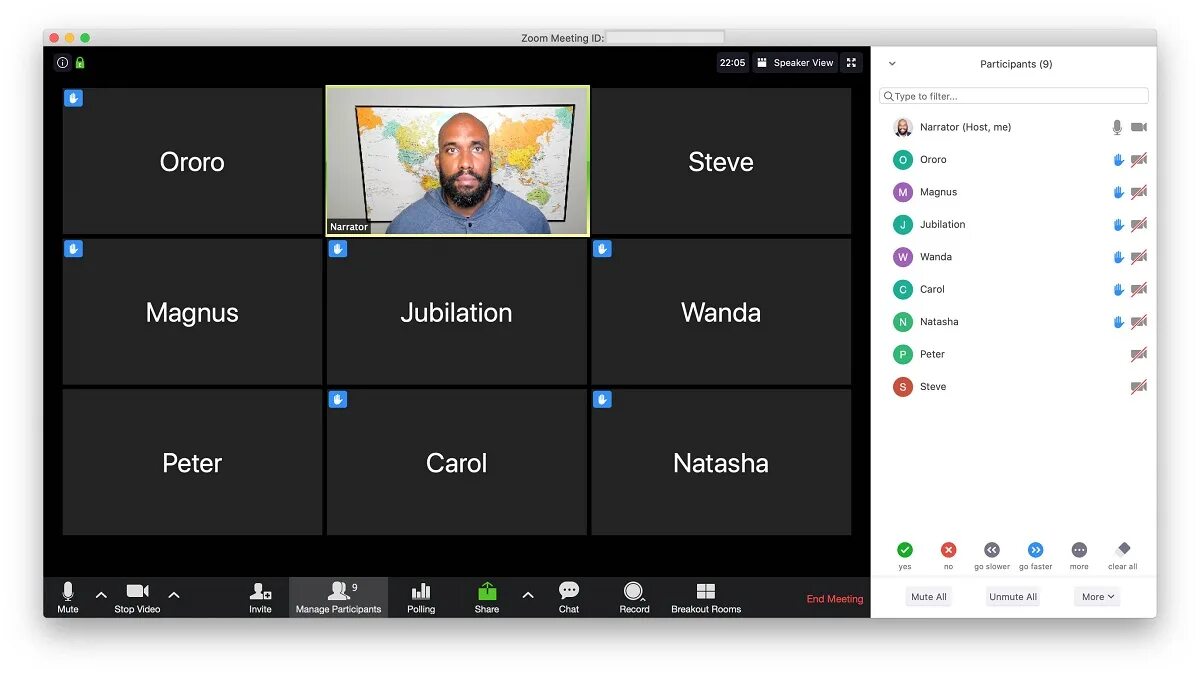Click raised hand badge on Wanda tile
Image resolution: width=1200 pixels, height=675 pixels.
(x=602, y=249)
